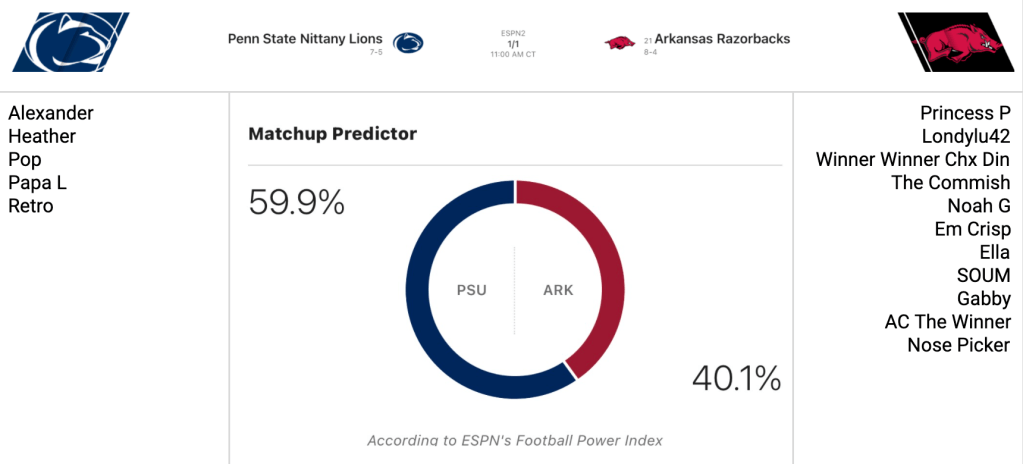Click the 59.9% win probability figure
The width and height of the screenshot is (1023, 464).
pos(296,204)
